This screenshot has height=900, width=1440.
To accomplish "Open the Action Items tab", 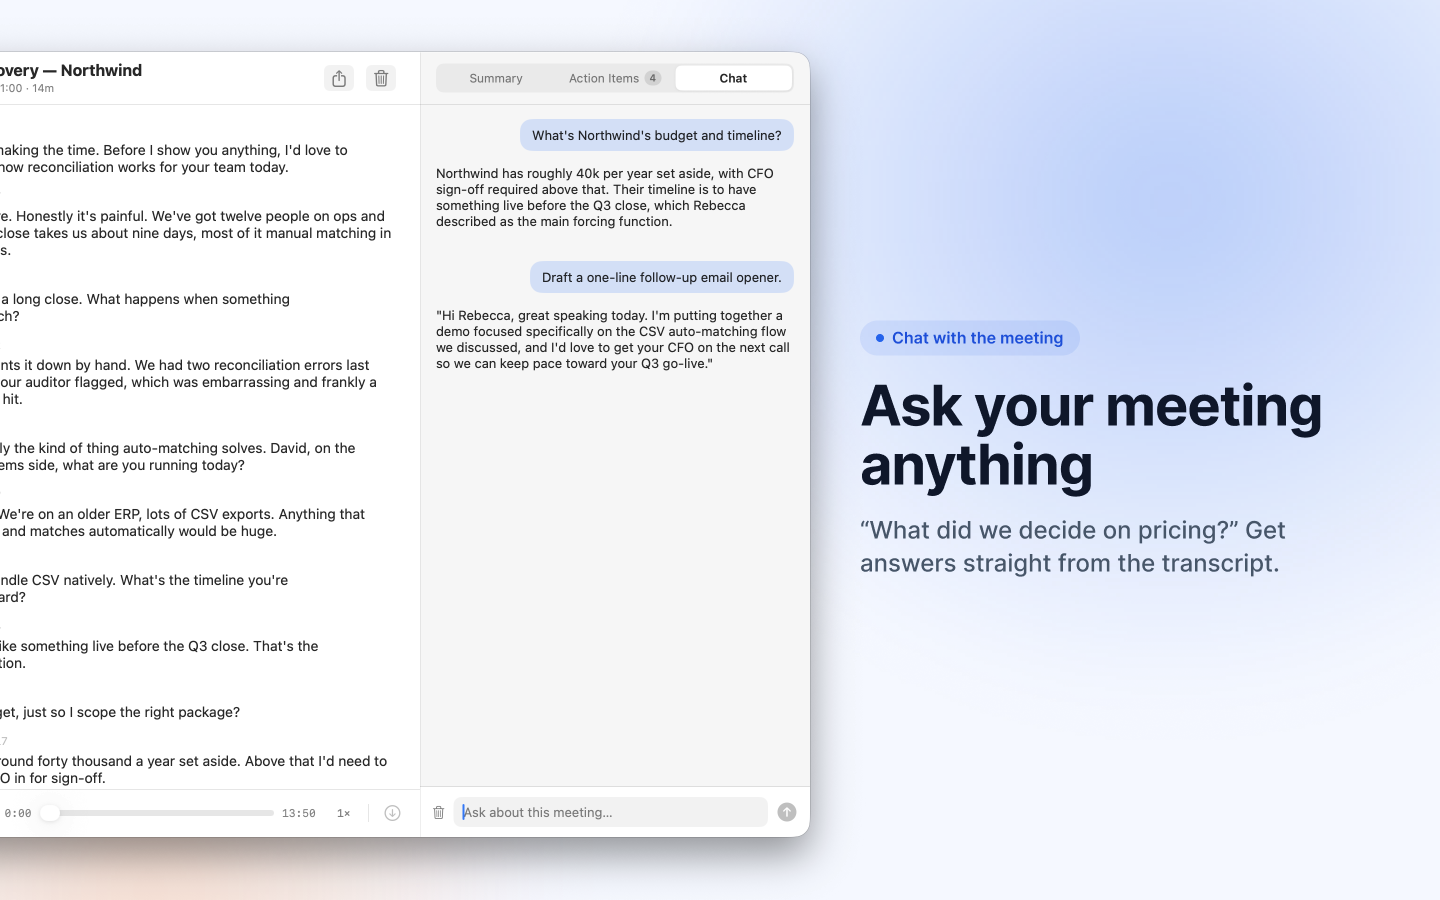I will (x=614, y=78).
